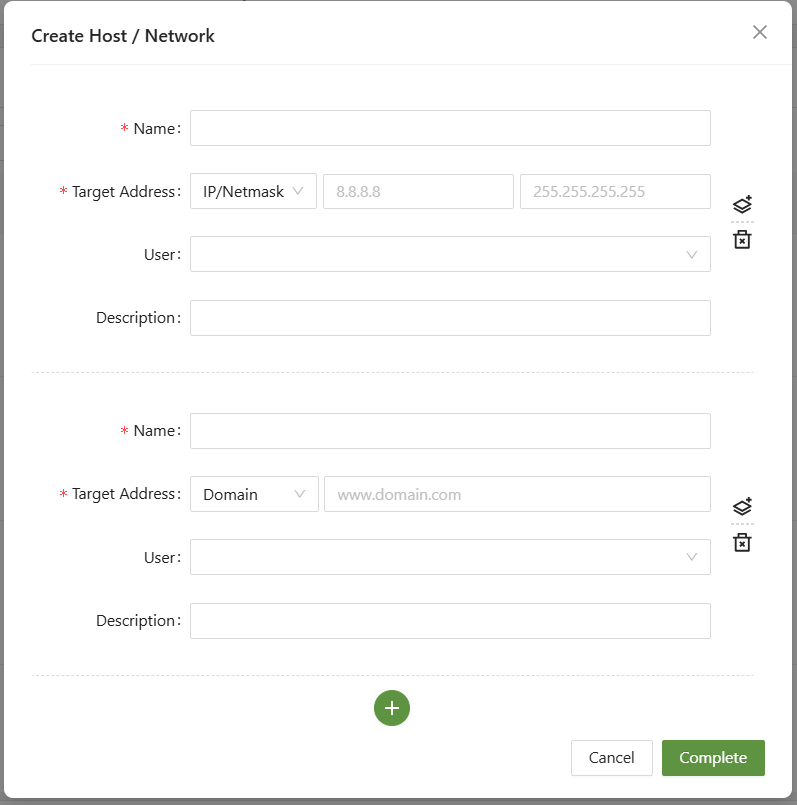Close the Create Host / Network dialog

click(760, 32)
